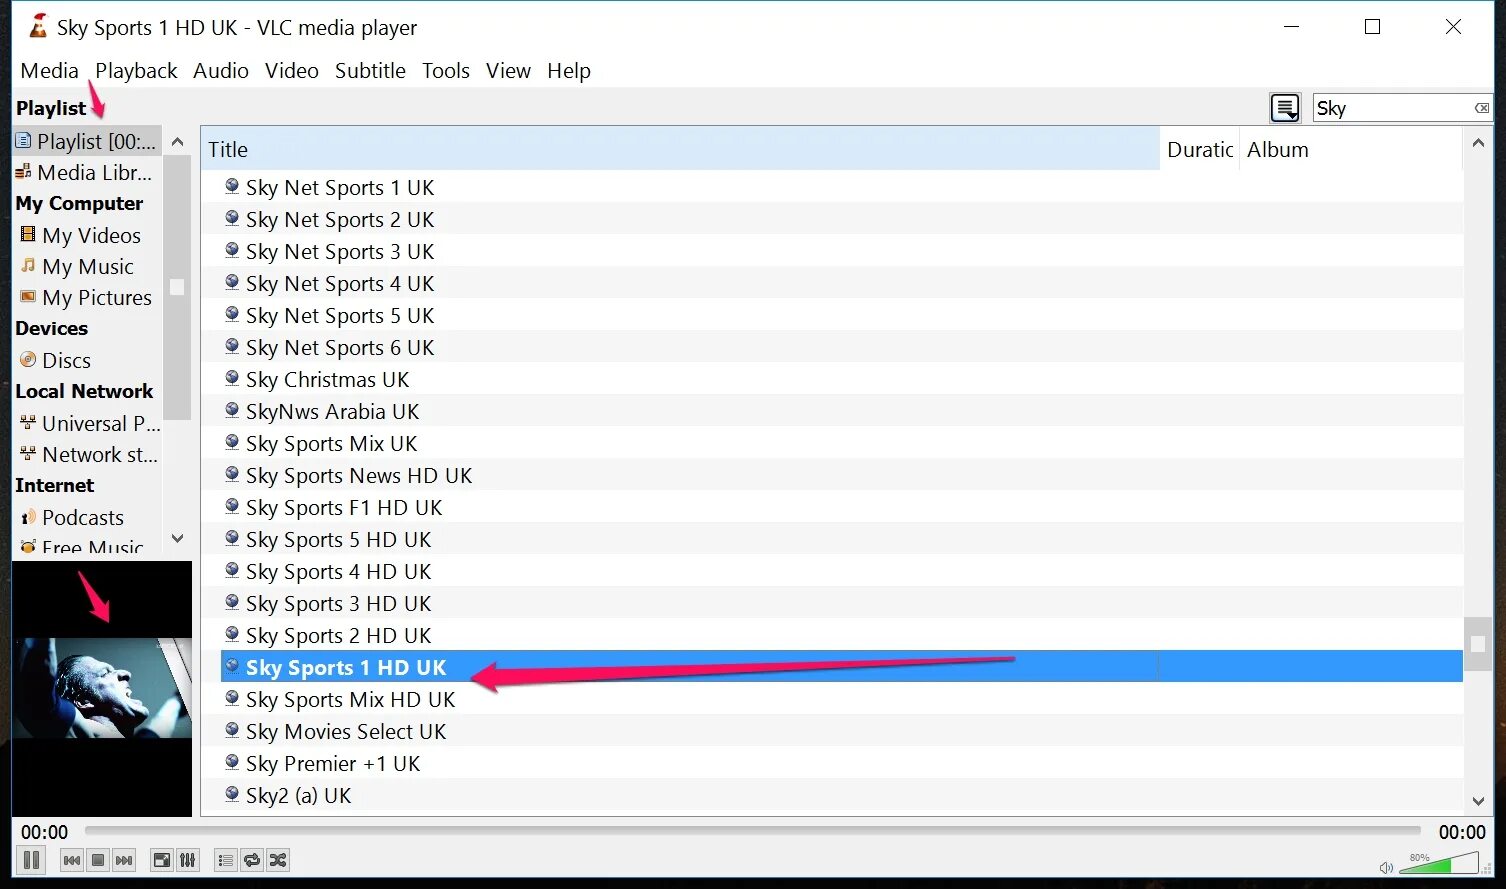Sort by Album column header
1506x889 pixels.
[1351, 149]
